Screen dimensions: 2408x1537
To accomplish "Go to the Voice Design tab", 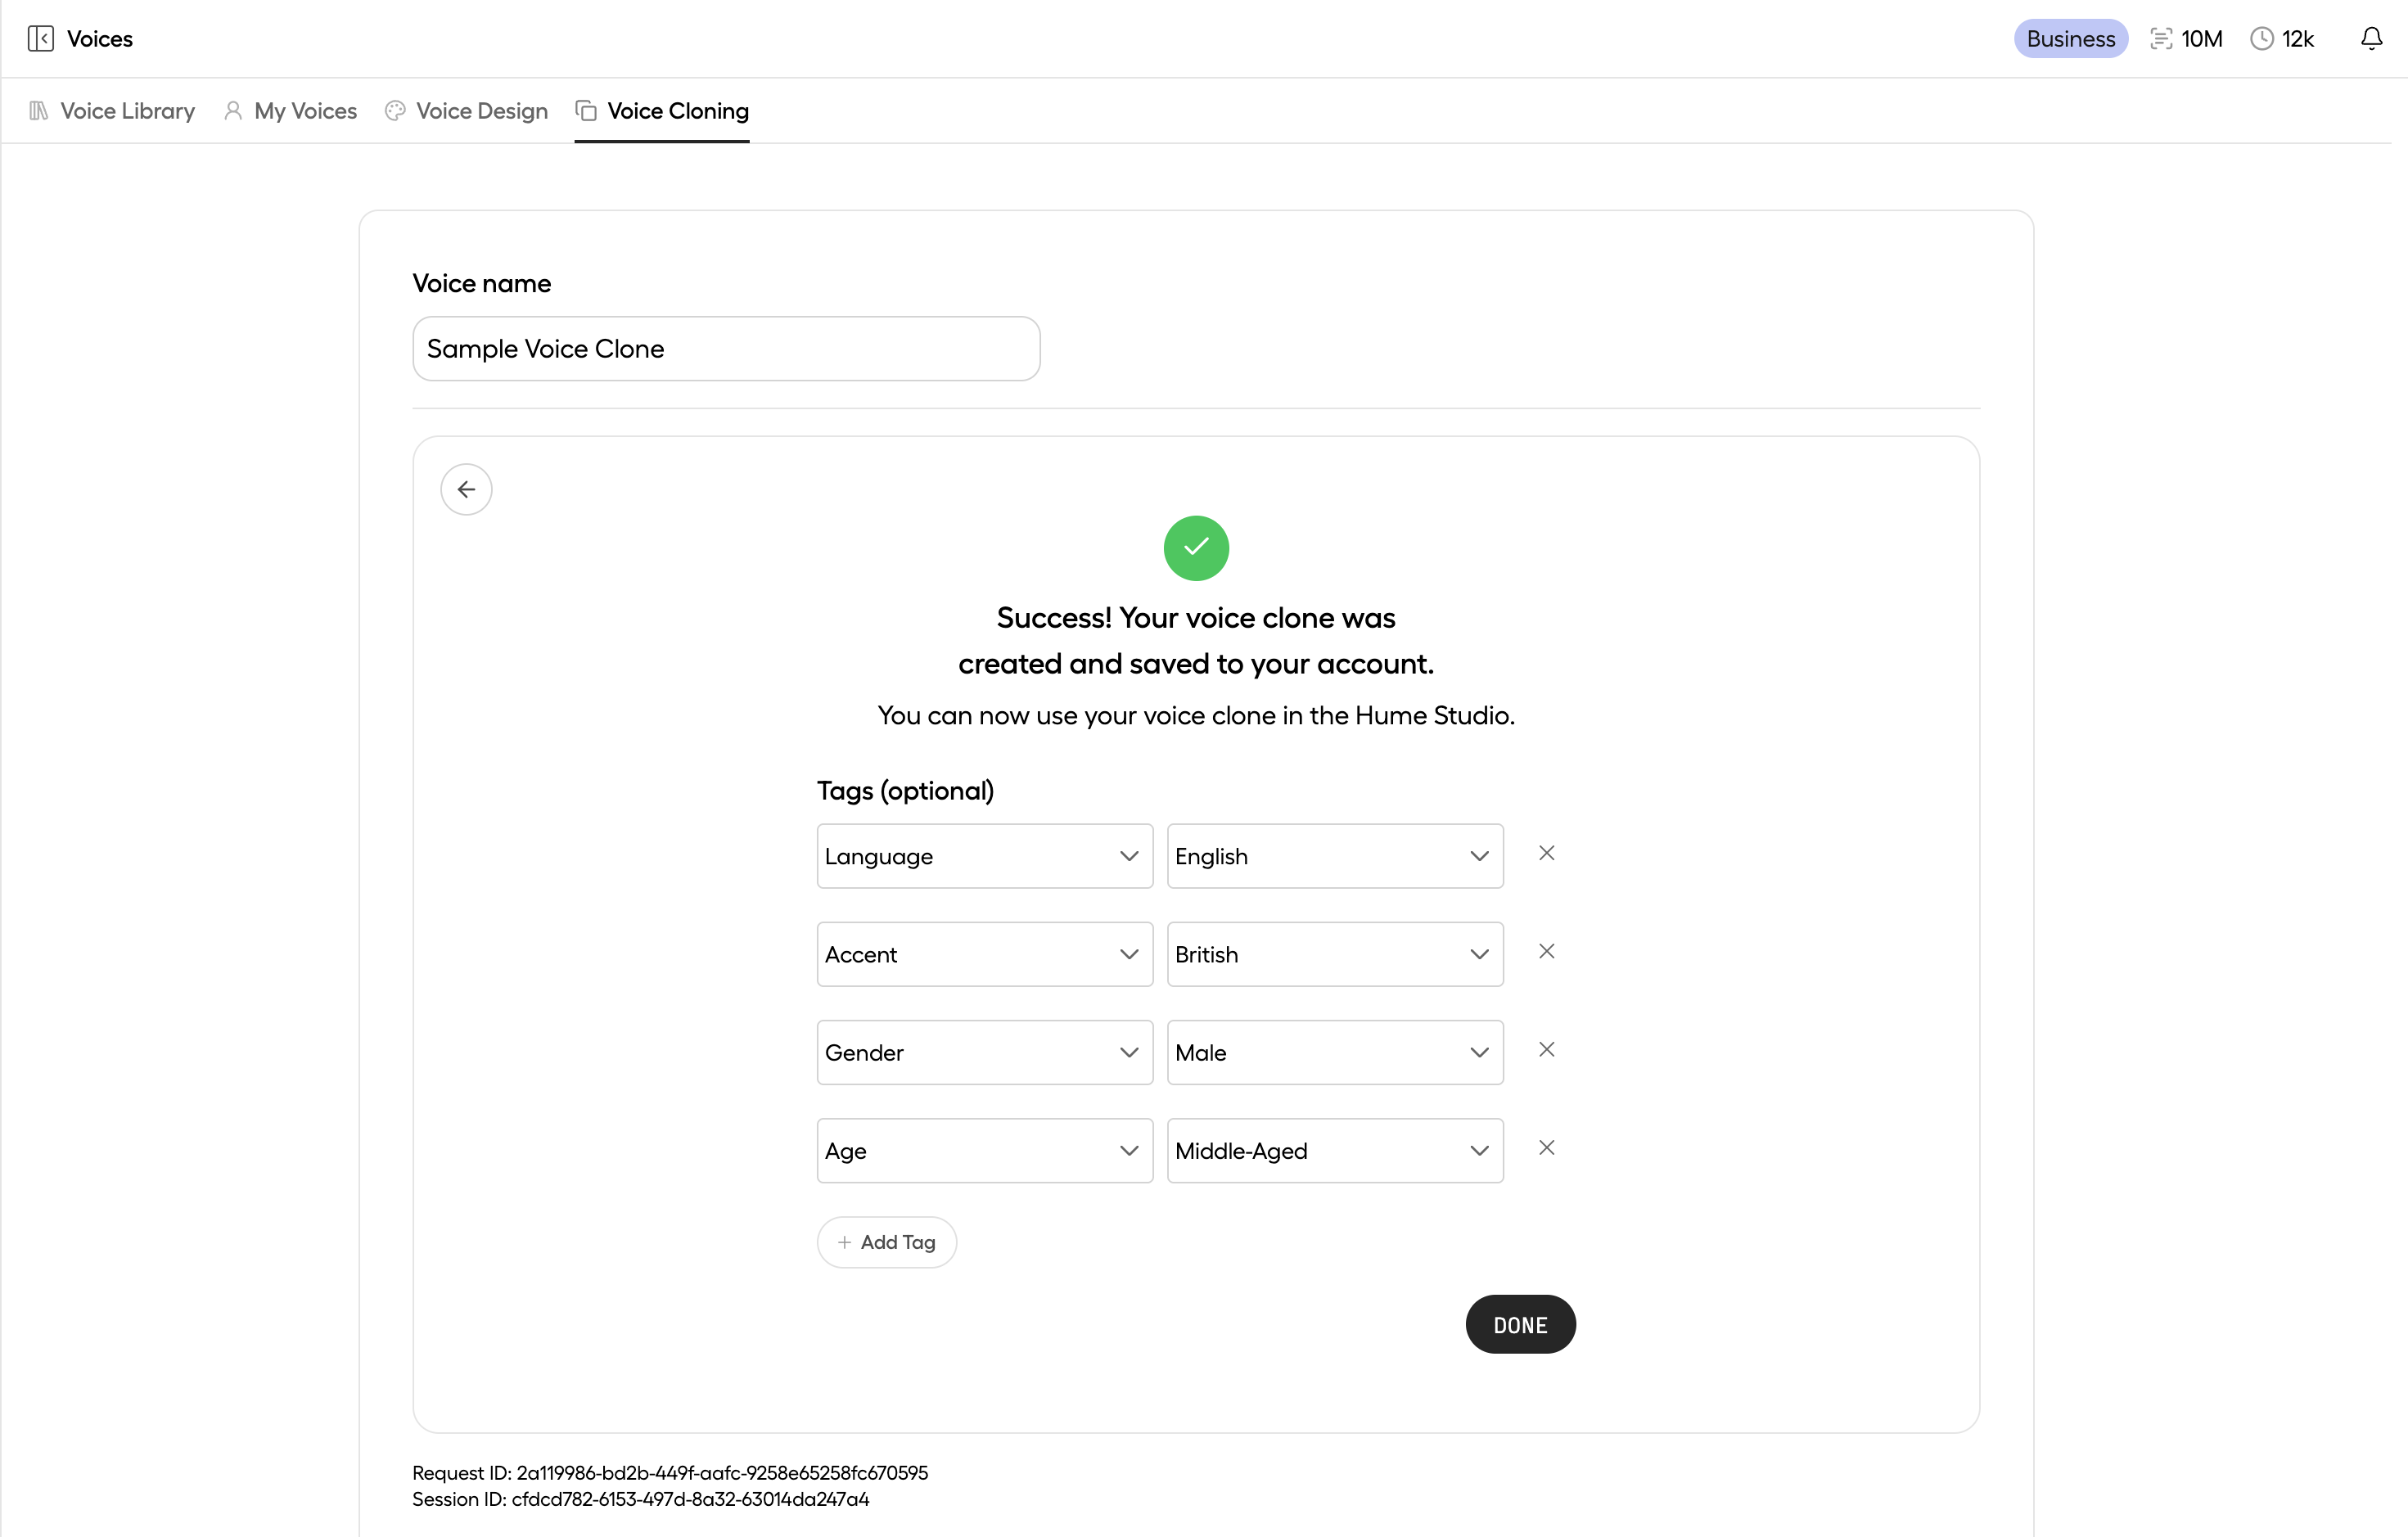I will [466, 111].
